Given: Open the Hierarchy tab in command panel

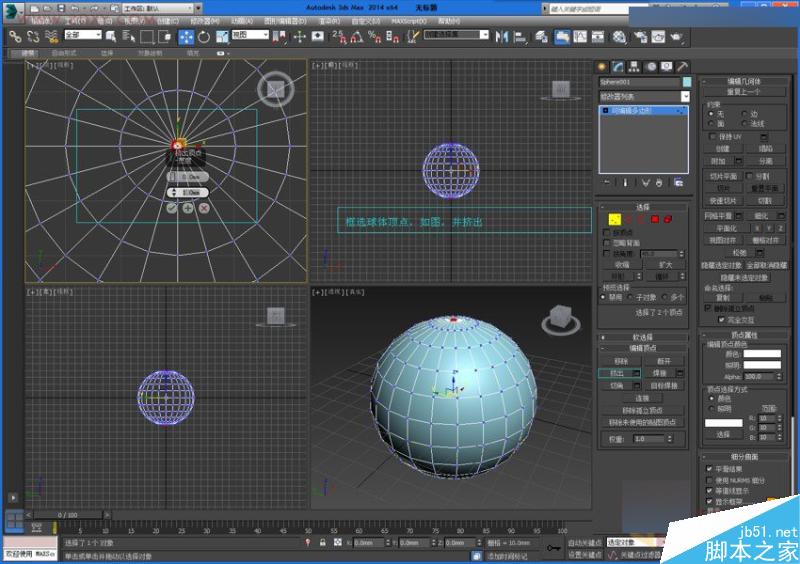Looking at the screenshot, I should 635,66.
